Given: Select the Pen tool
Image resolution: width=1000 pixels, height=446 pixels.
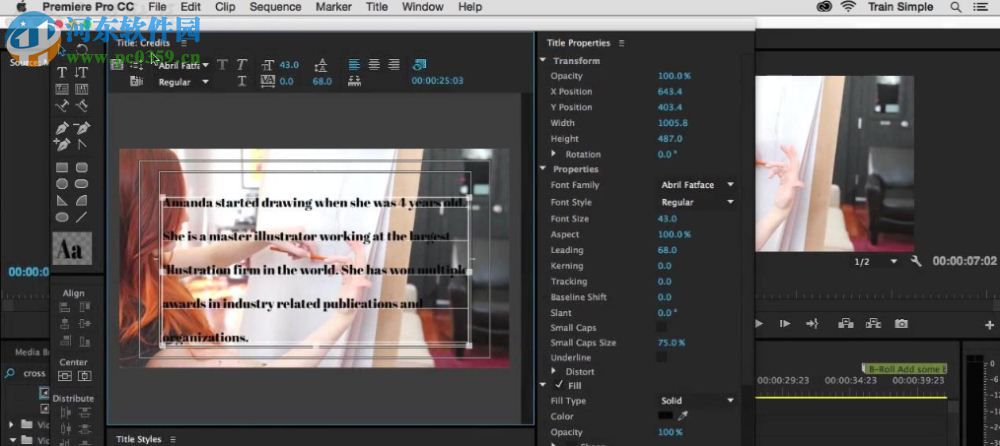Looking at the screenshot, I should pyautogui.click(x=62, y=128).
